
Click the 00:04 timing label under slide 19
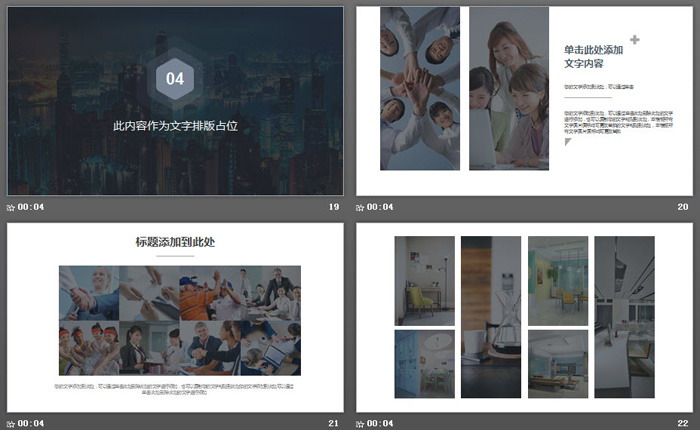(31, 207)
